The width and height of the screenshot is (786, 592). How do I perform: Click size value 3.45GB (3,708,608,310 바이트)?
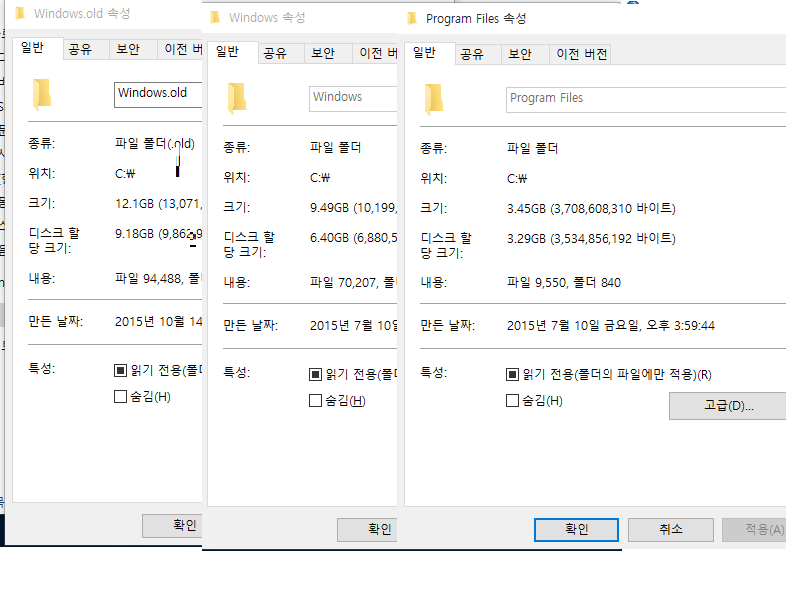591,209
